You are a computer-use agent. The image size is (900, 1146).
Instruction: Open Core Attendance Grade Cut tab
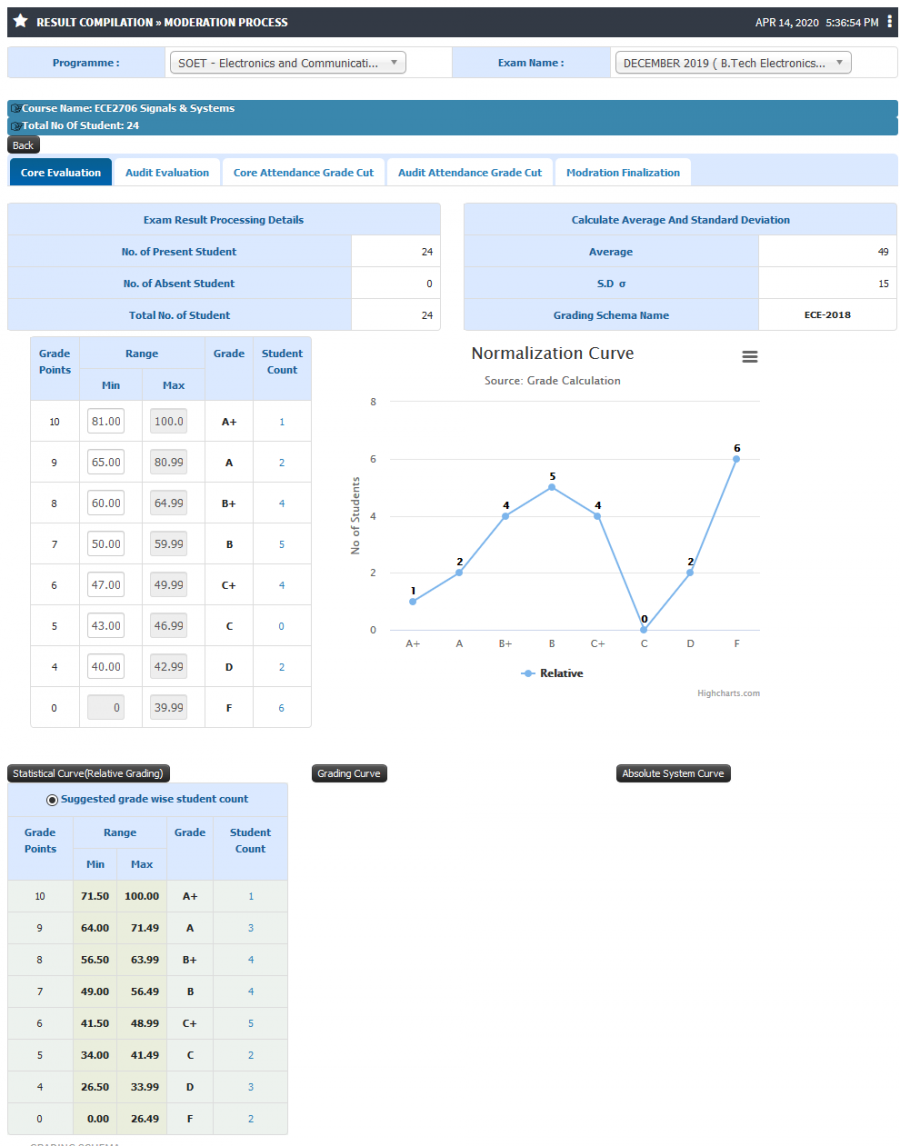(303, 172)
